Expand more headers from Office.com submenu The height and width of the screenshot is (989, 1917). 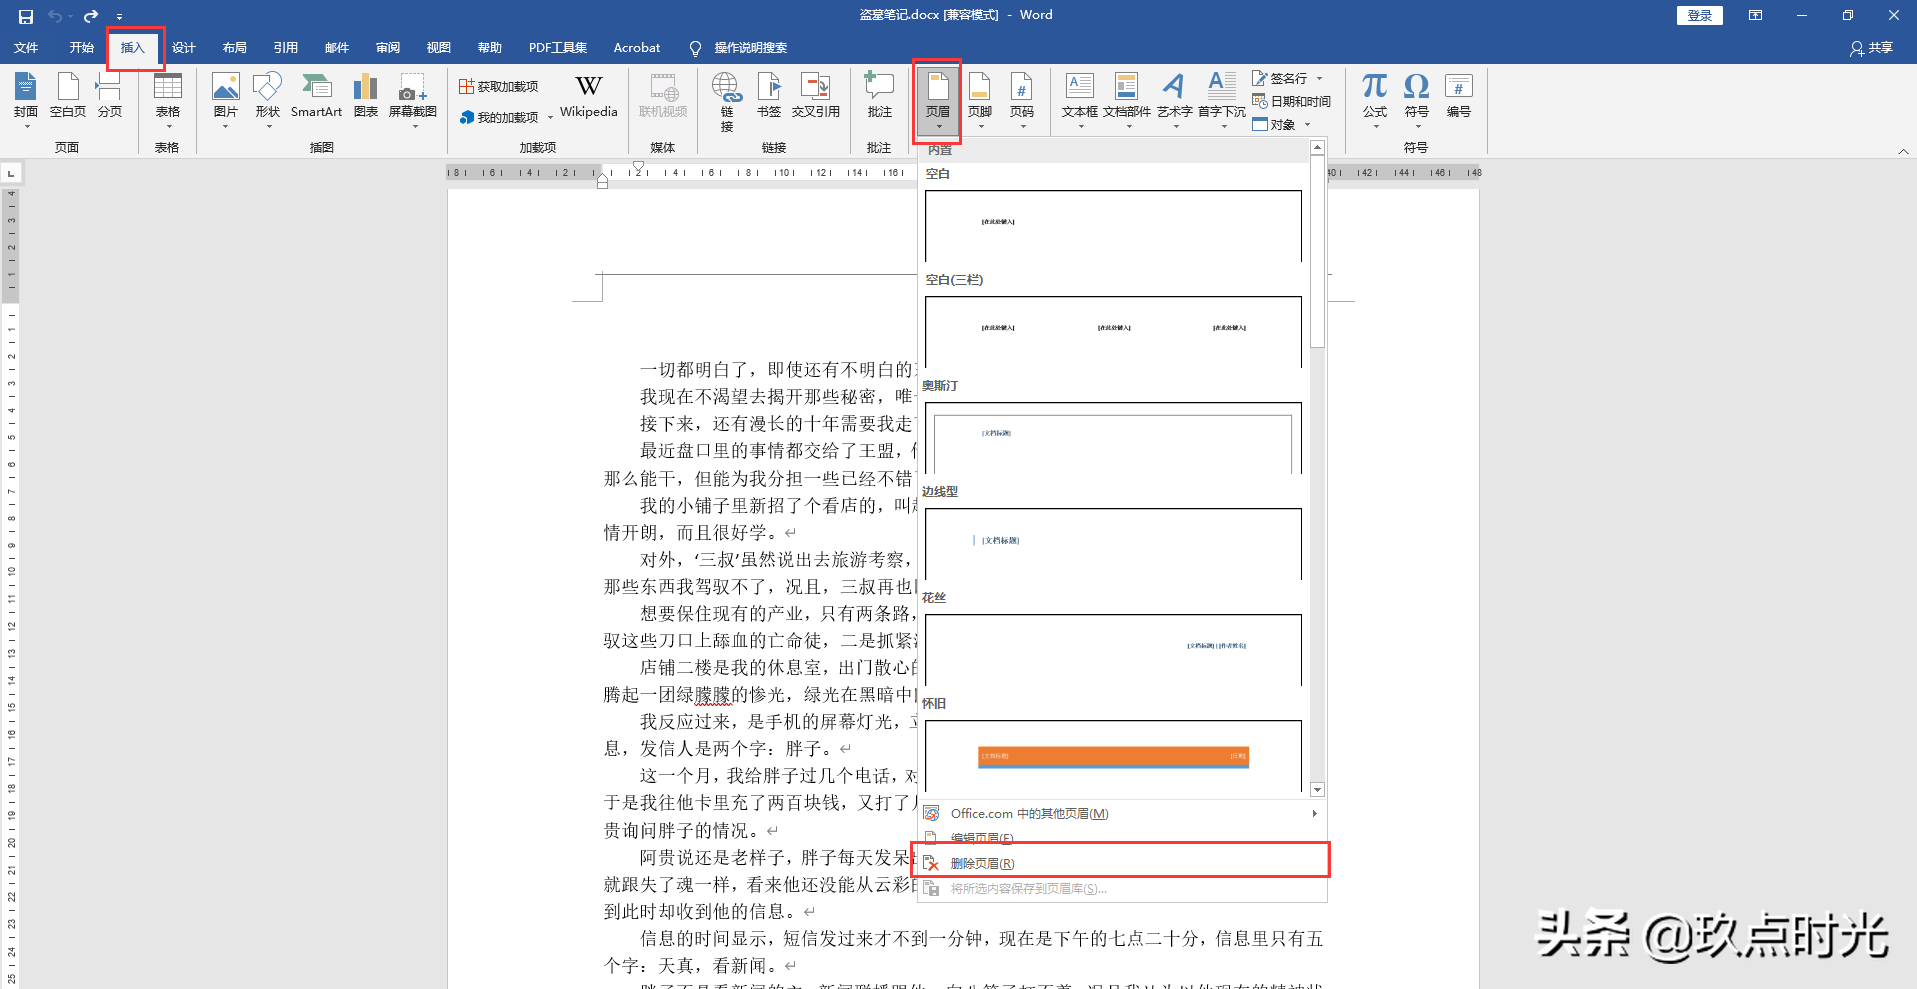click(1120, 814)
